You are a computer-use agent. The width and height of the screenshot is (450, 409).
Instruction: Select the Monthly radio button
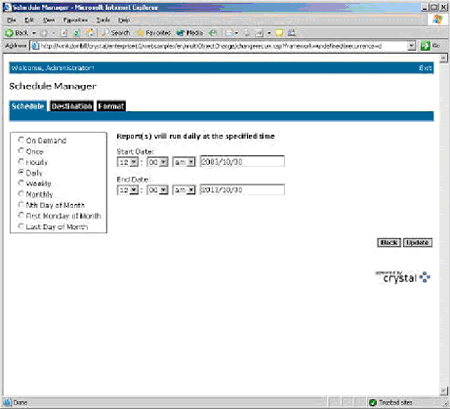click(x=21, y=194)
